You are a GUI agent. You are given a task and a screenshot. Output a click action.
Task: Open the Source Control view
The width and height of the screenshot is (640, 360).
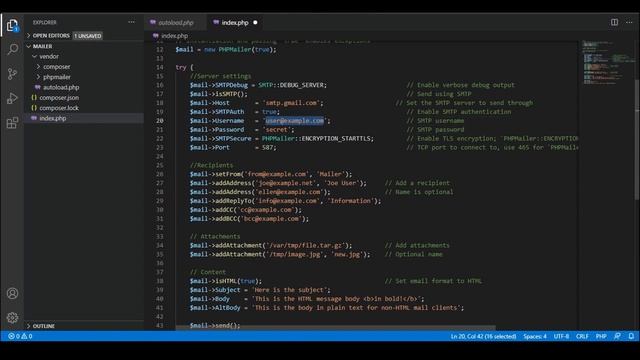12,74
